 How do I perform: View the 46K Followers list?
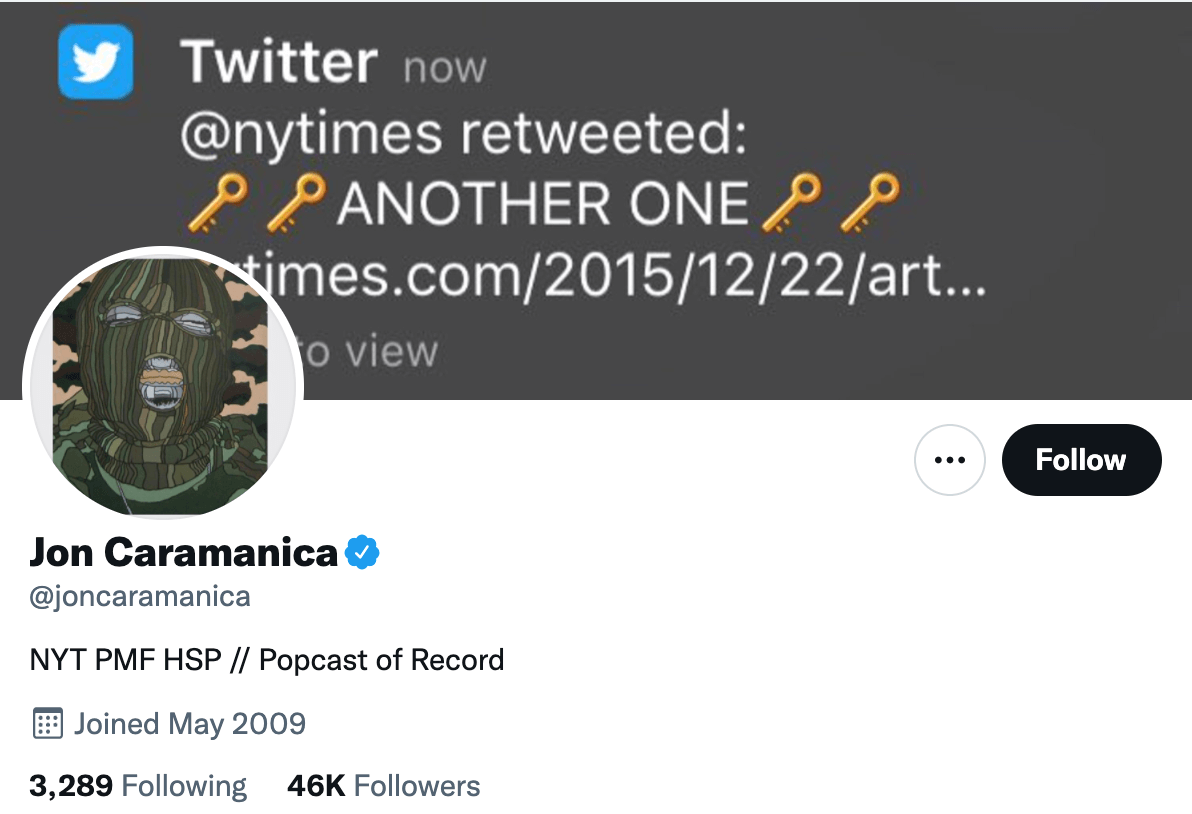(383, 786)
